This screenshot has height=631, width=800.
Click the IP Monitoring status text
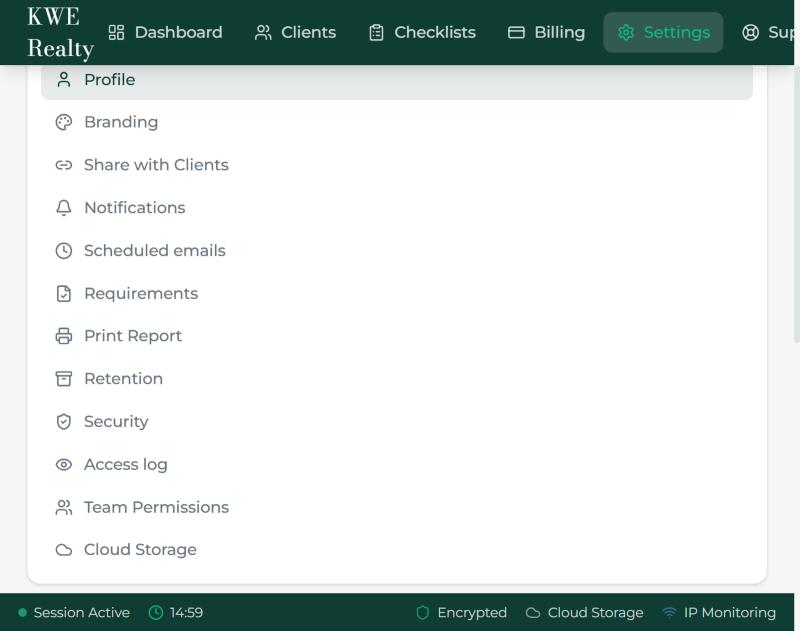click(730, 613)
